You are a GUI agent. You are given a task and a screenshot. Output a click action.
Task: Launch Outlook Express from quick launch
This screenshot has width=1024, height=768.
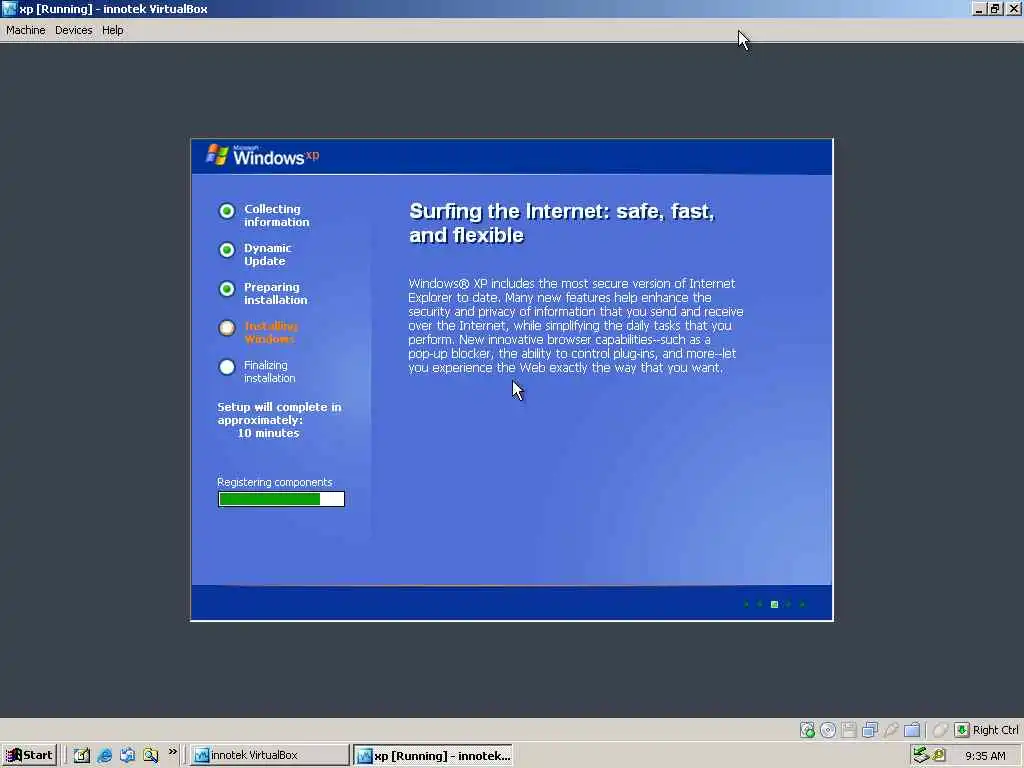(x=127, y=755)
